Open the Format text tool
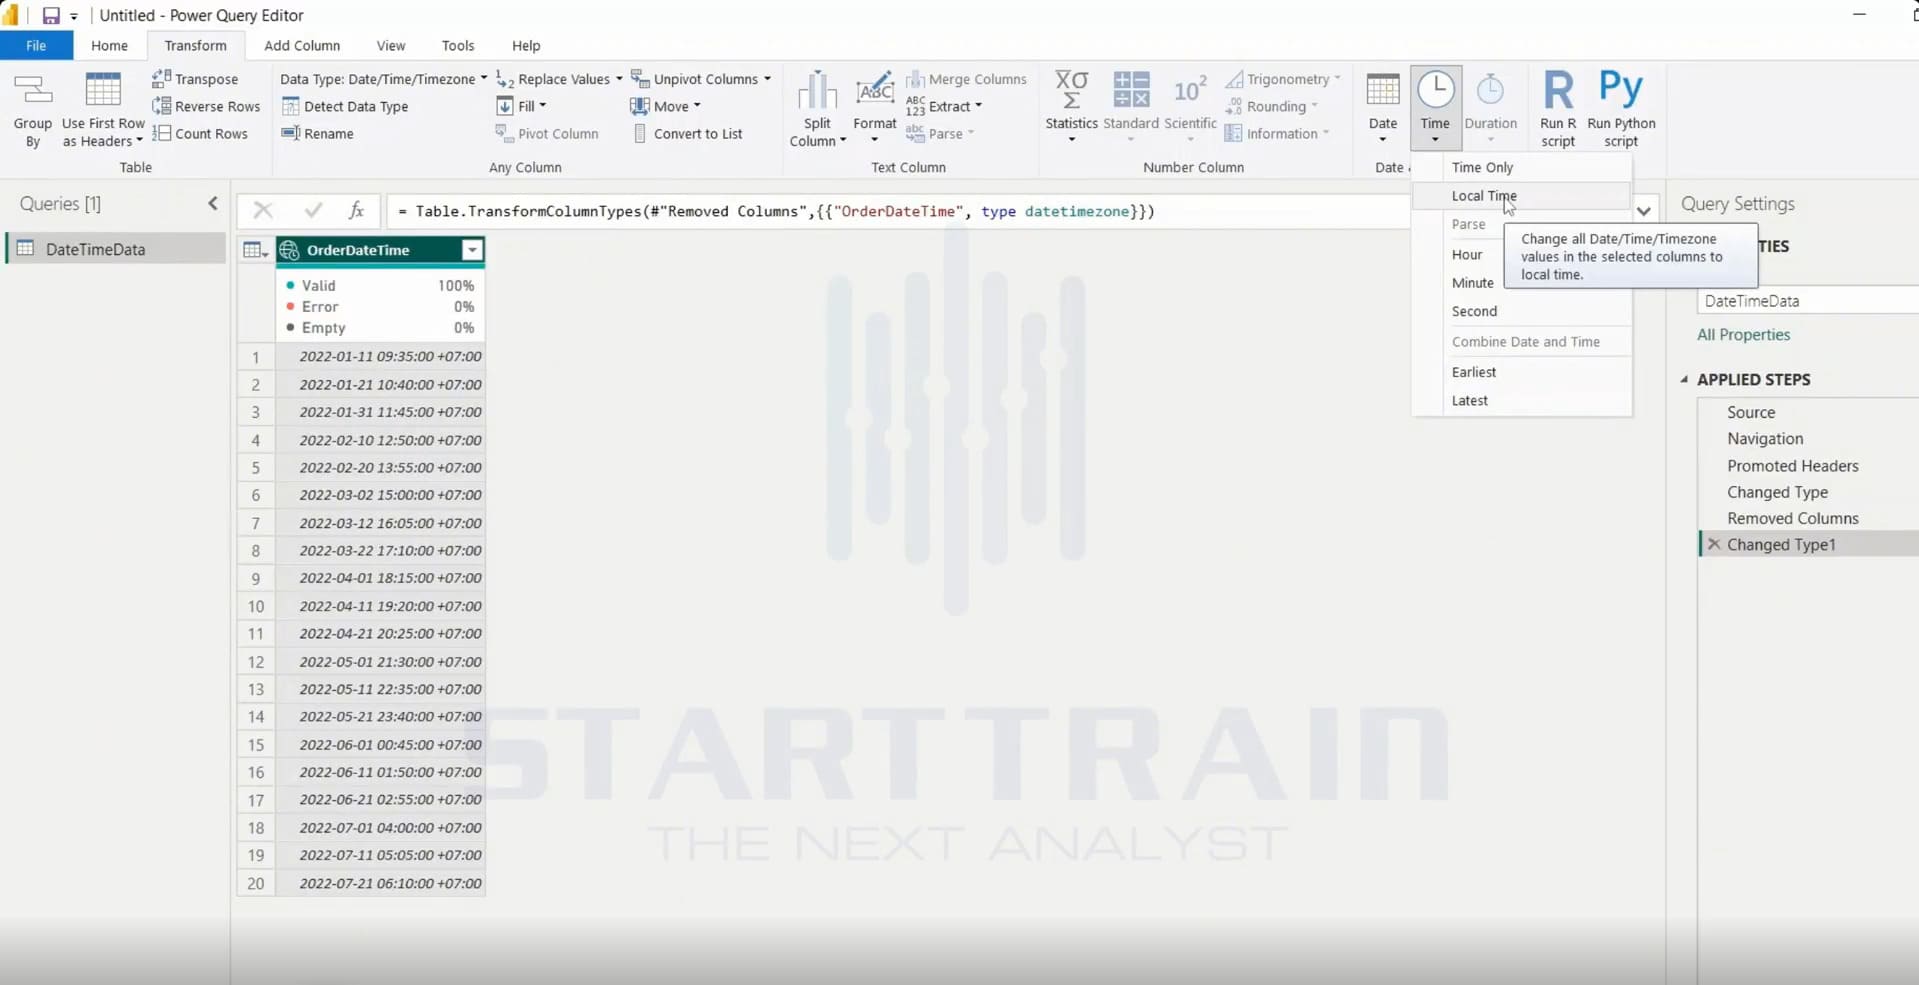 click(x=875, y=107)
